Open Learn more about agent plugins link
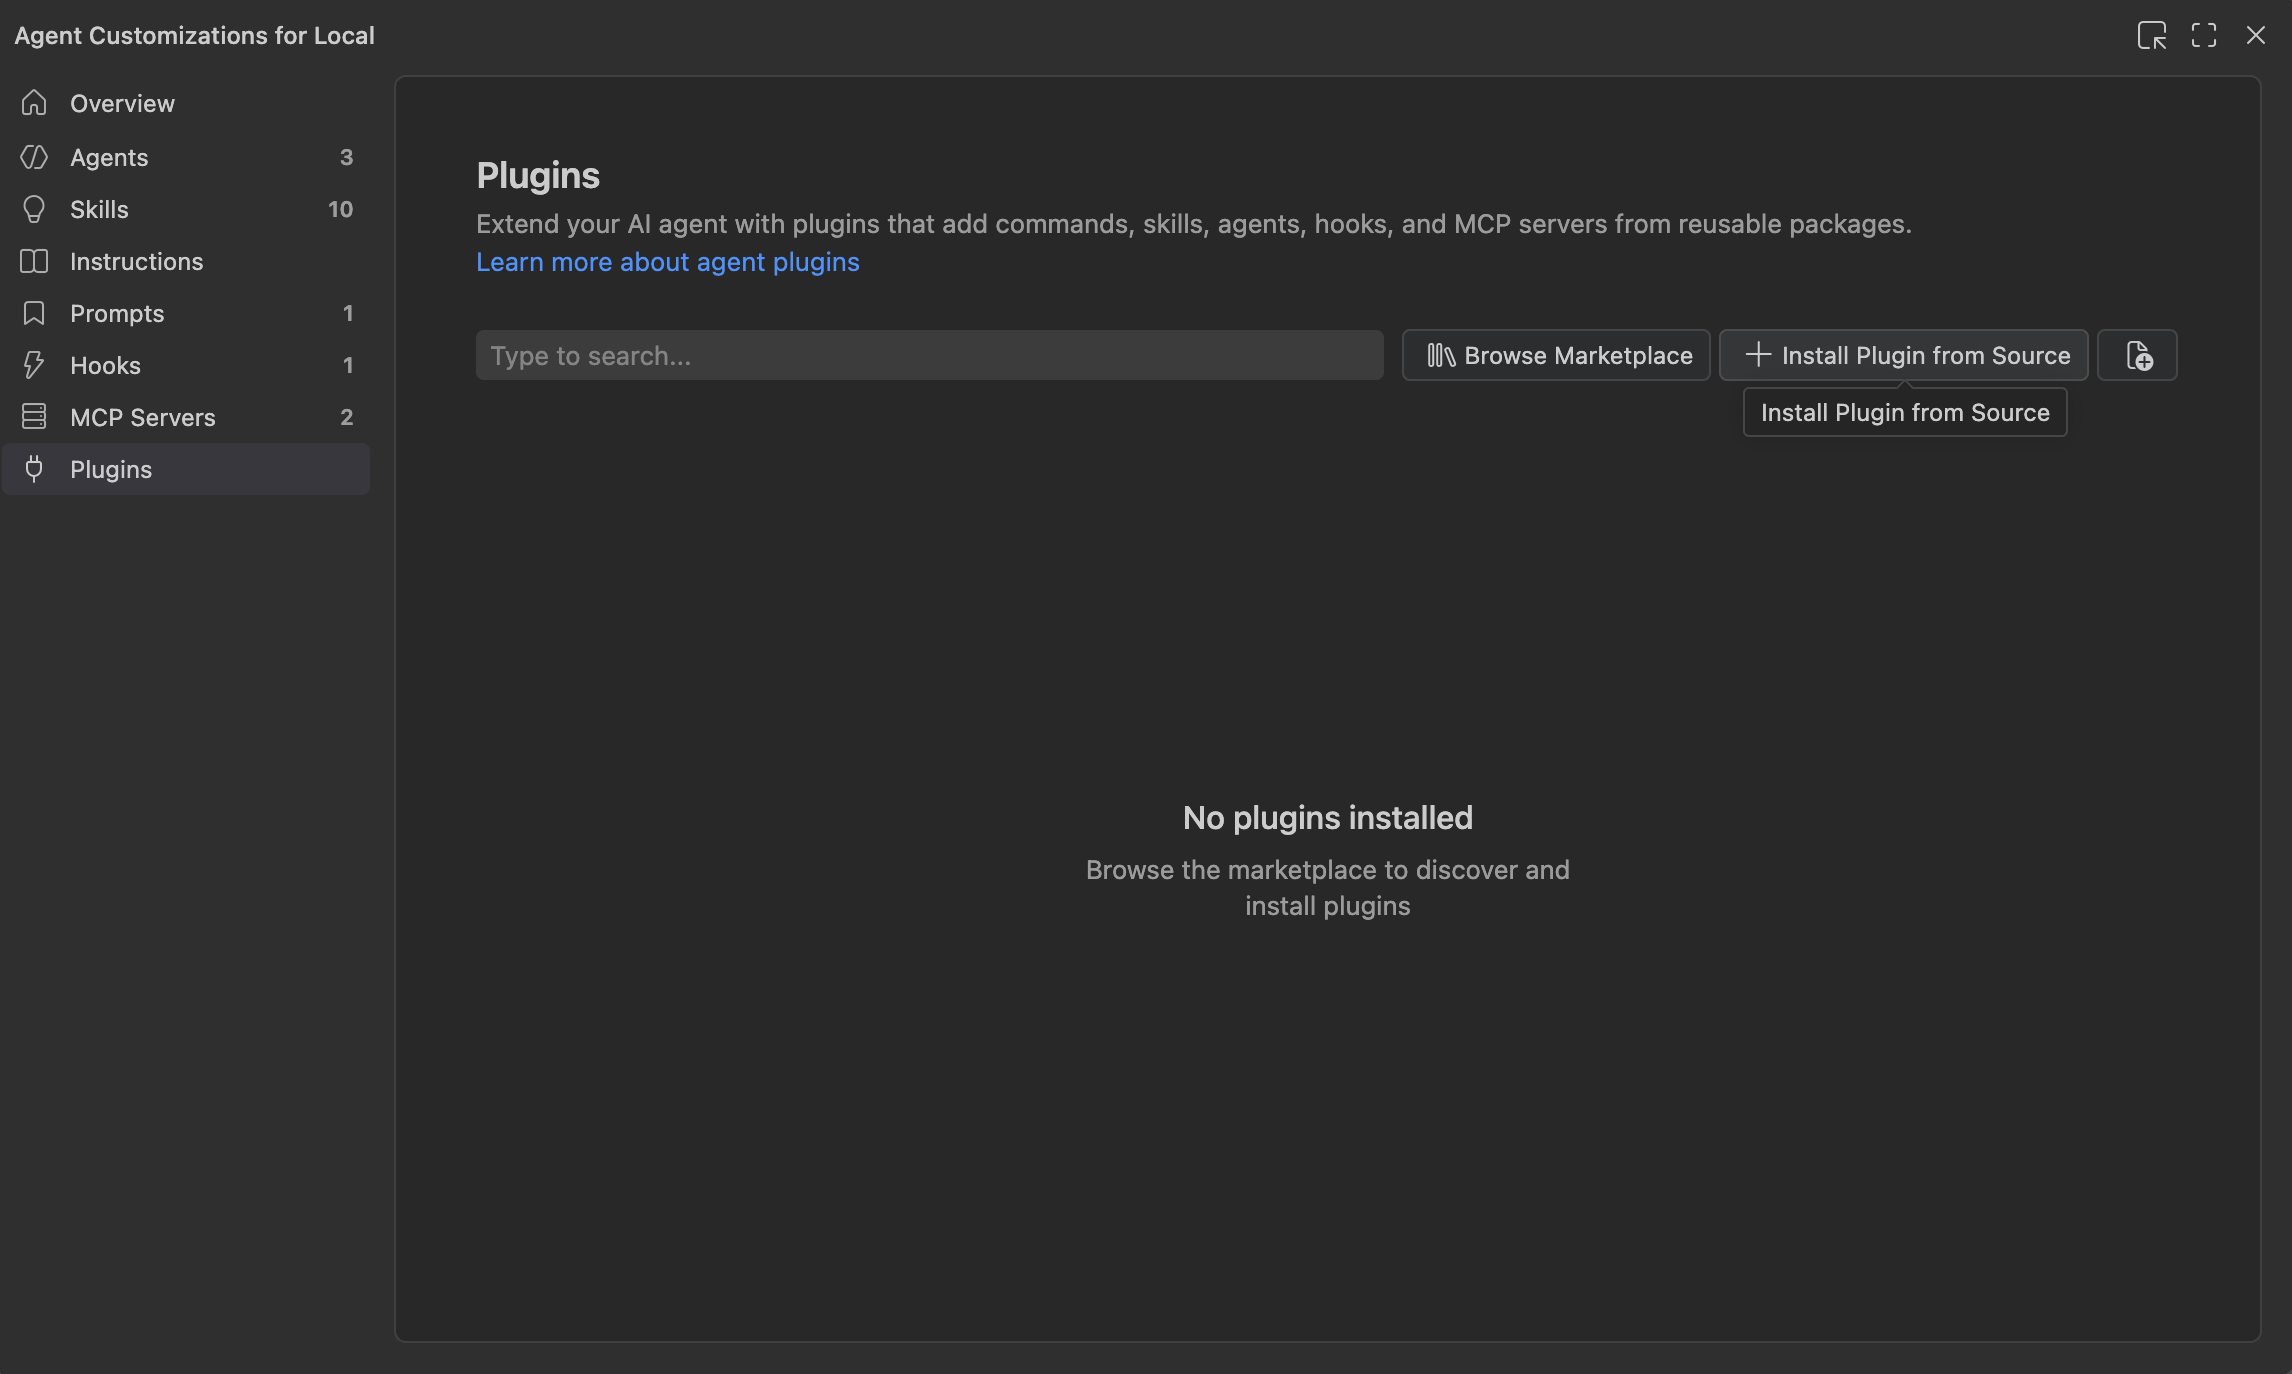 [668, 262]
